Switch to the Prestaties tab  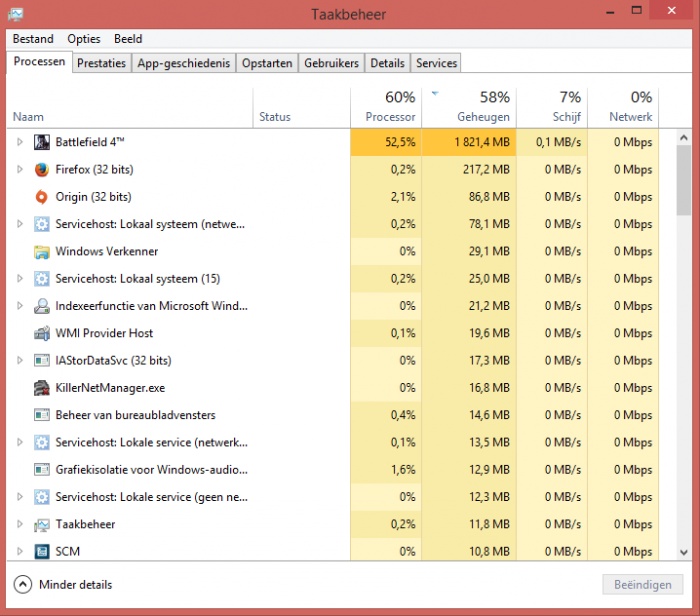click(x=101, y=63)
